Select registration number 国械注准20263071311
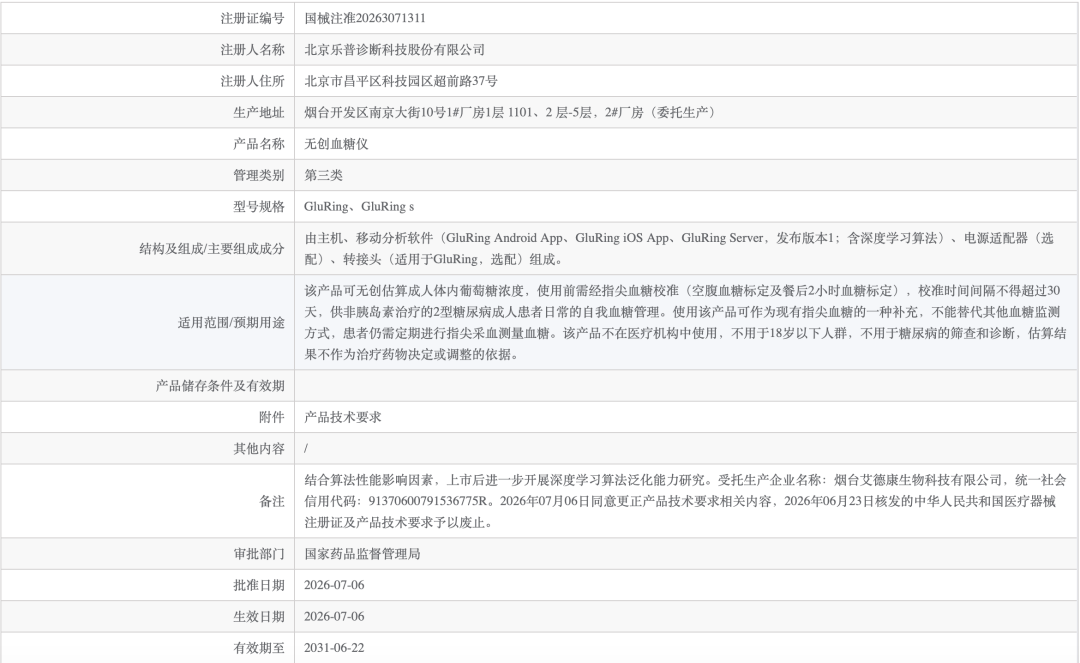 point(365,19)
